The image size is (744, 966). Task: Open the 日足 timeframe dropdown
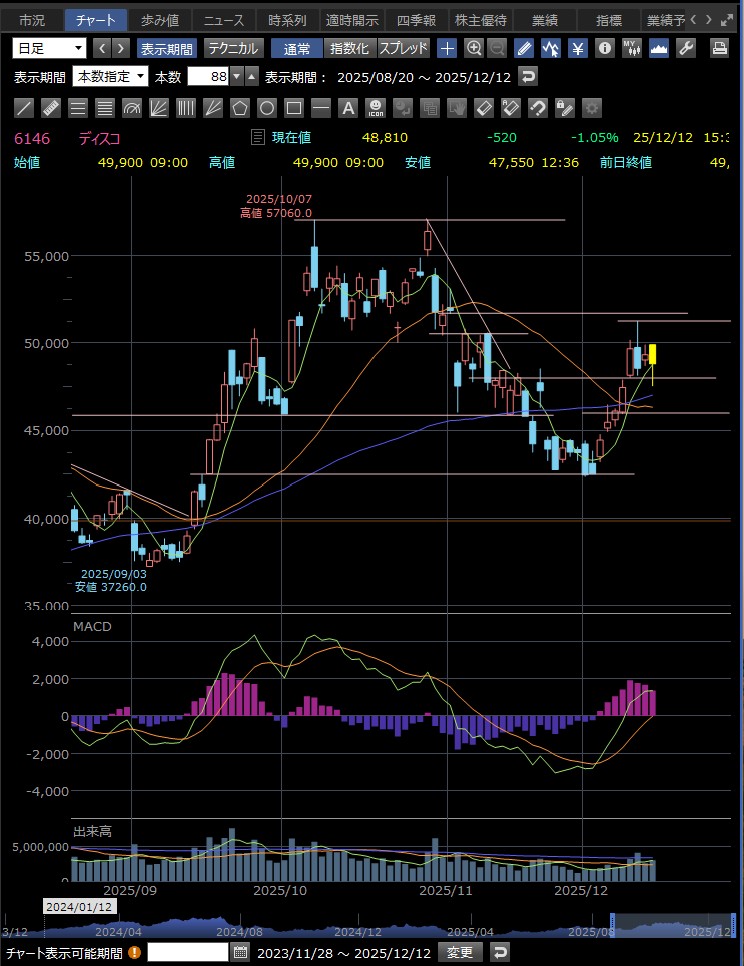(x=50, y=48)
